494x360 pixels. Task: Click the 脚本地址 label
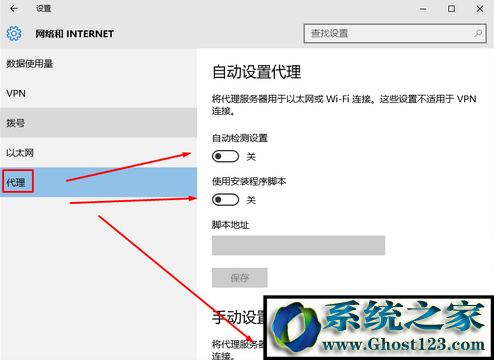pyautogui.click(x=230, y=225)
